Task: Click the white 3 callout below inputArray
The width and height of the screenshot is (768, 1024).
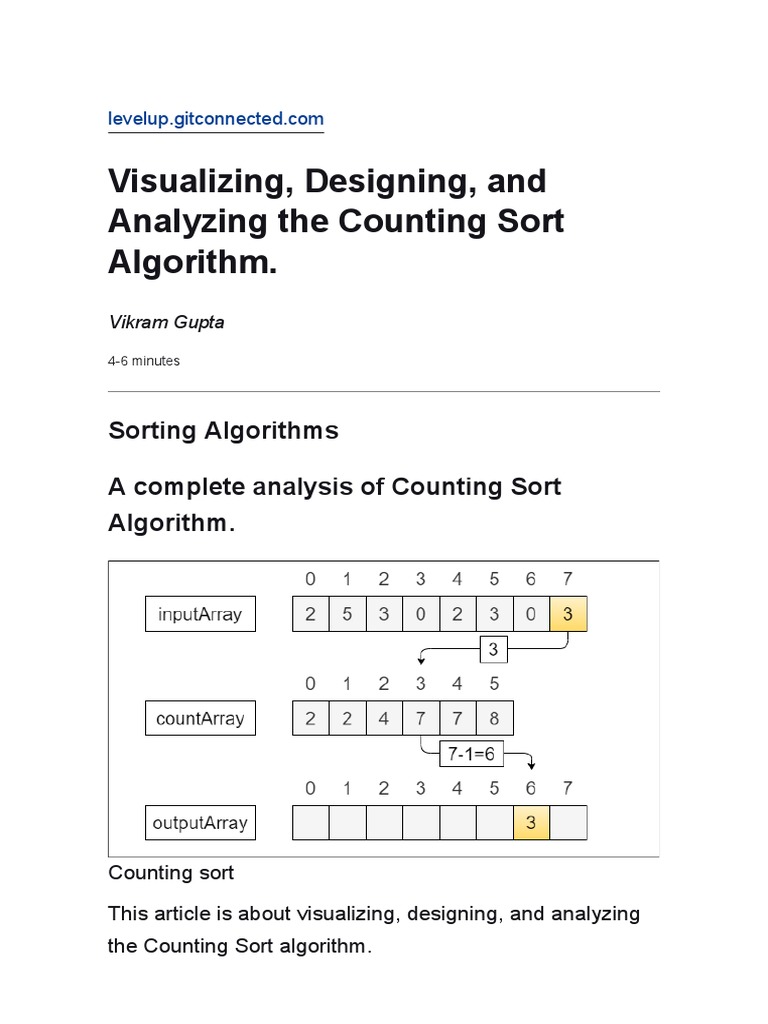Action: coord(492,650)
